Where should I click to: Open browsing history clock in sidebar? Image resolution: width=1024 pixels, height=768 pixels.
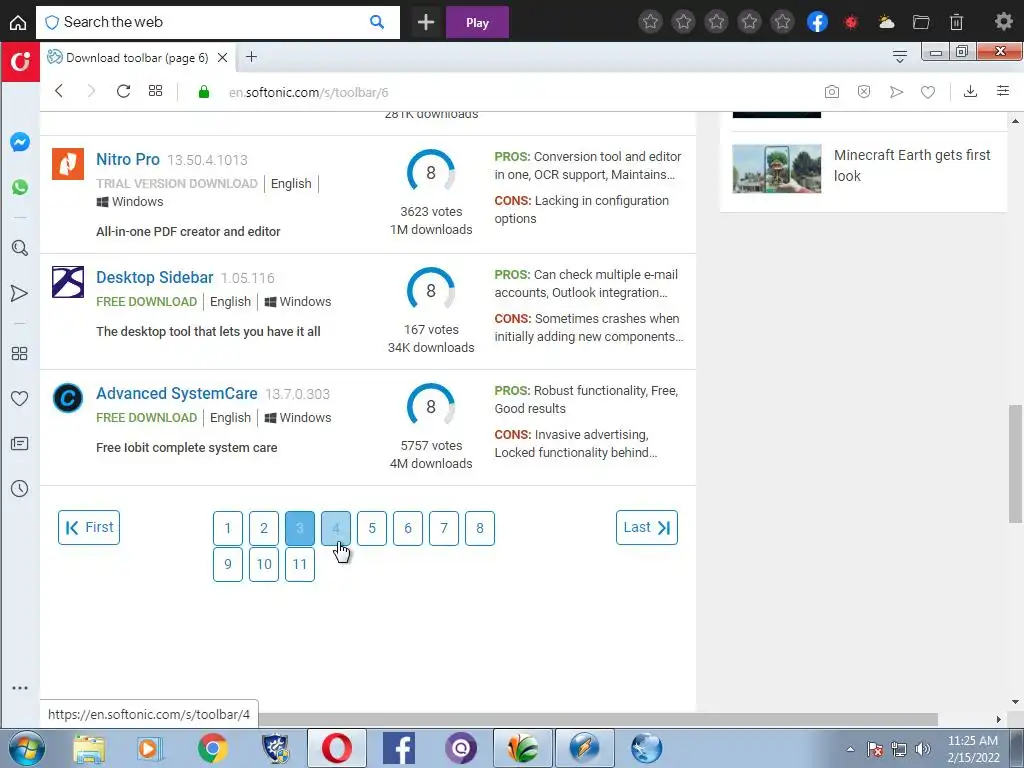(x=20, y=488)
